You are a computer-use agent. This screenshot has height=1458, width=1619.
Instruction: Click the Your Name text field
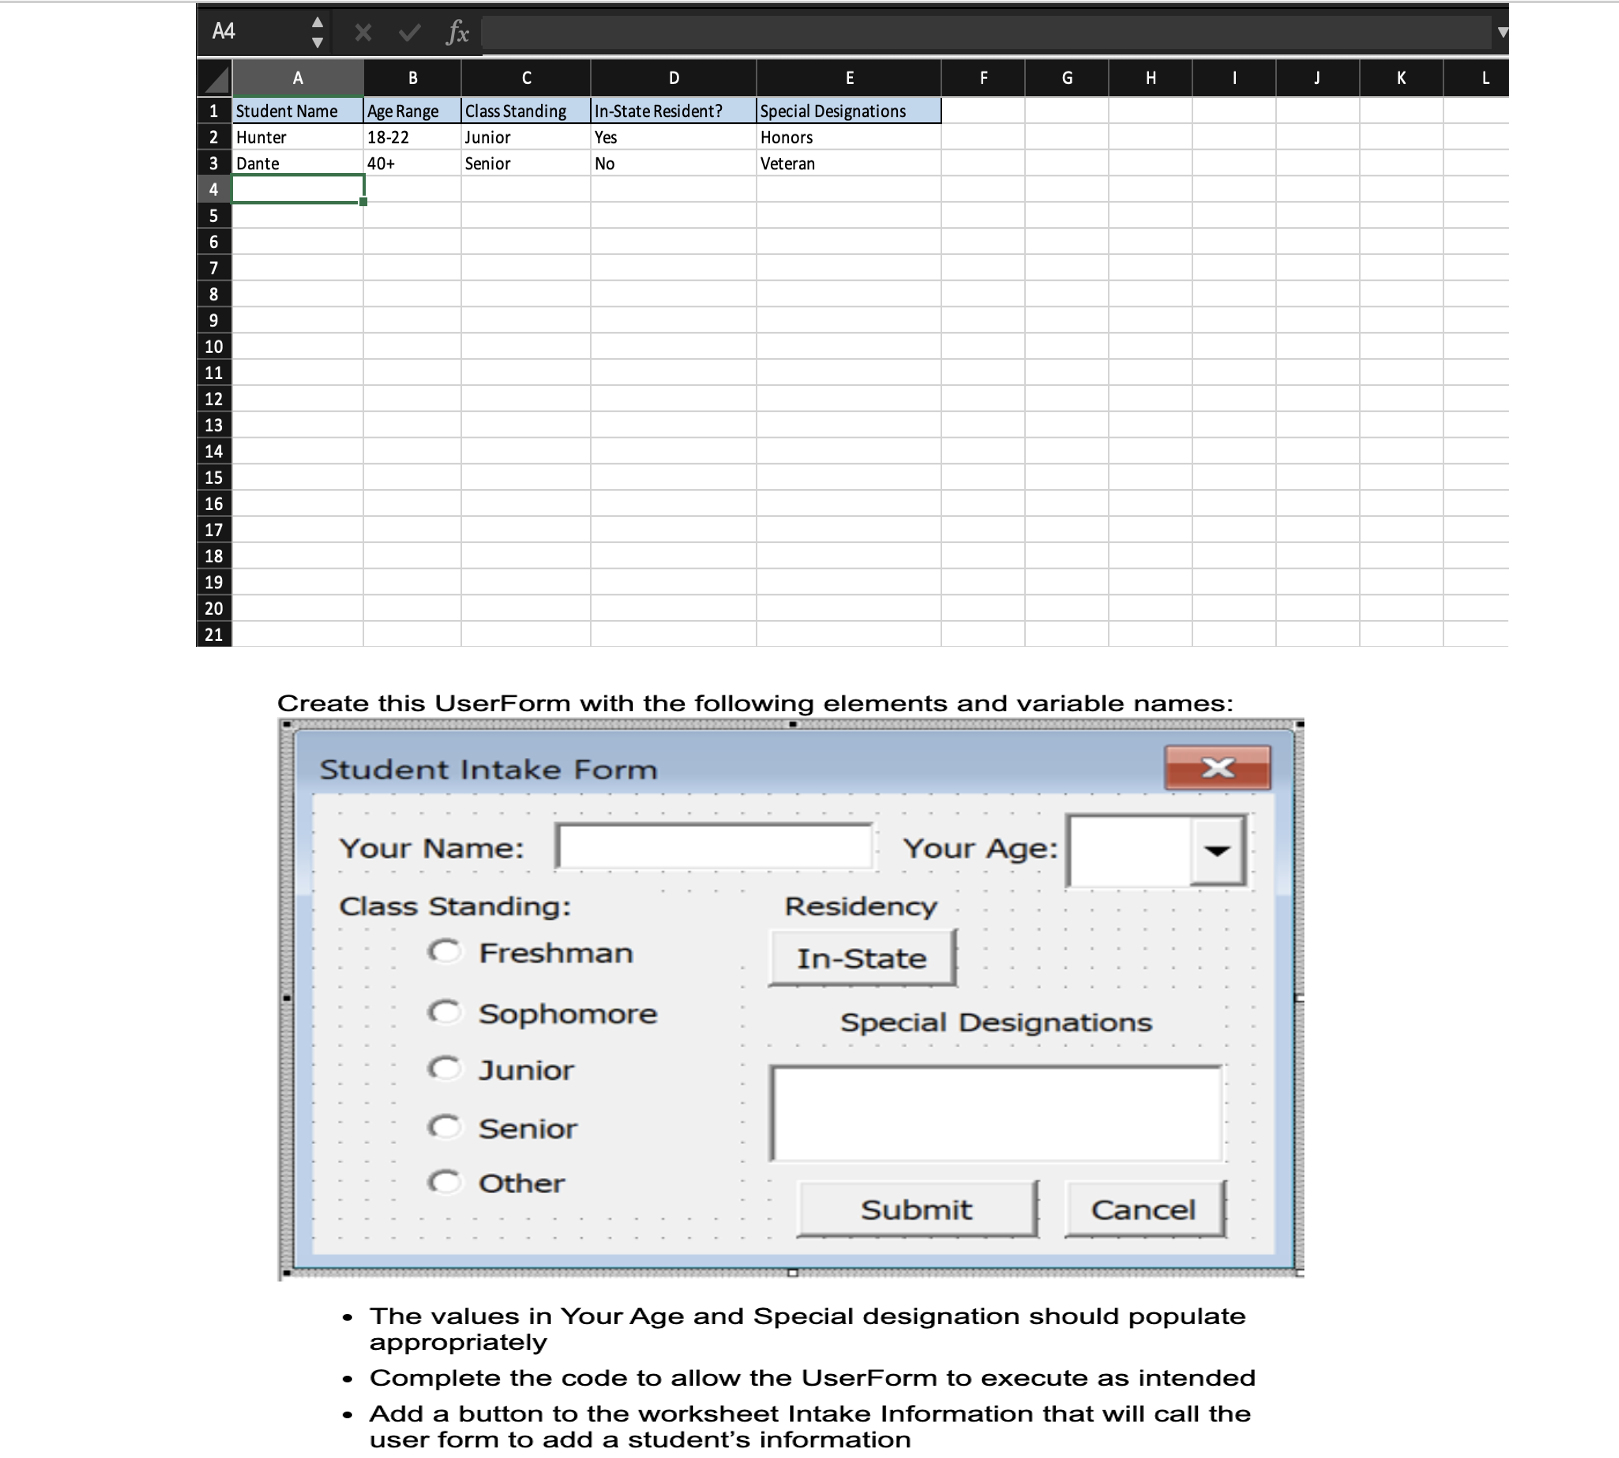(x=714, y=846)
